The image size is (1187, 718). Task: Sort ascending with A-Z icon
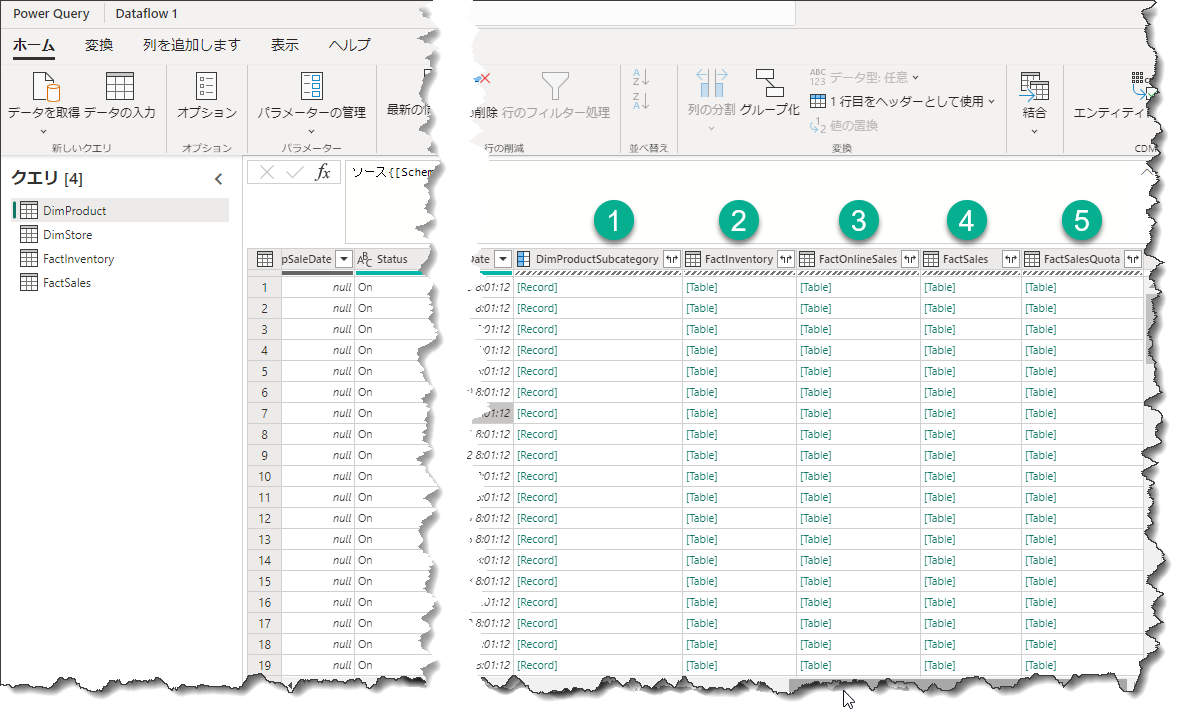640,77
